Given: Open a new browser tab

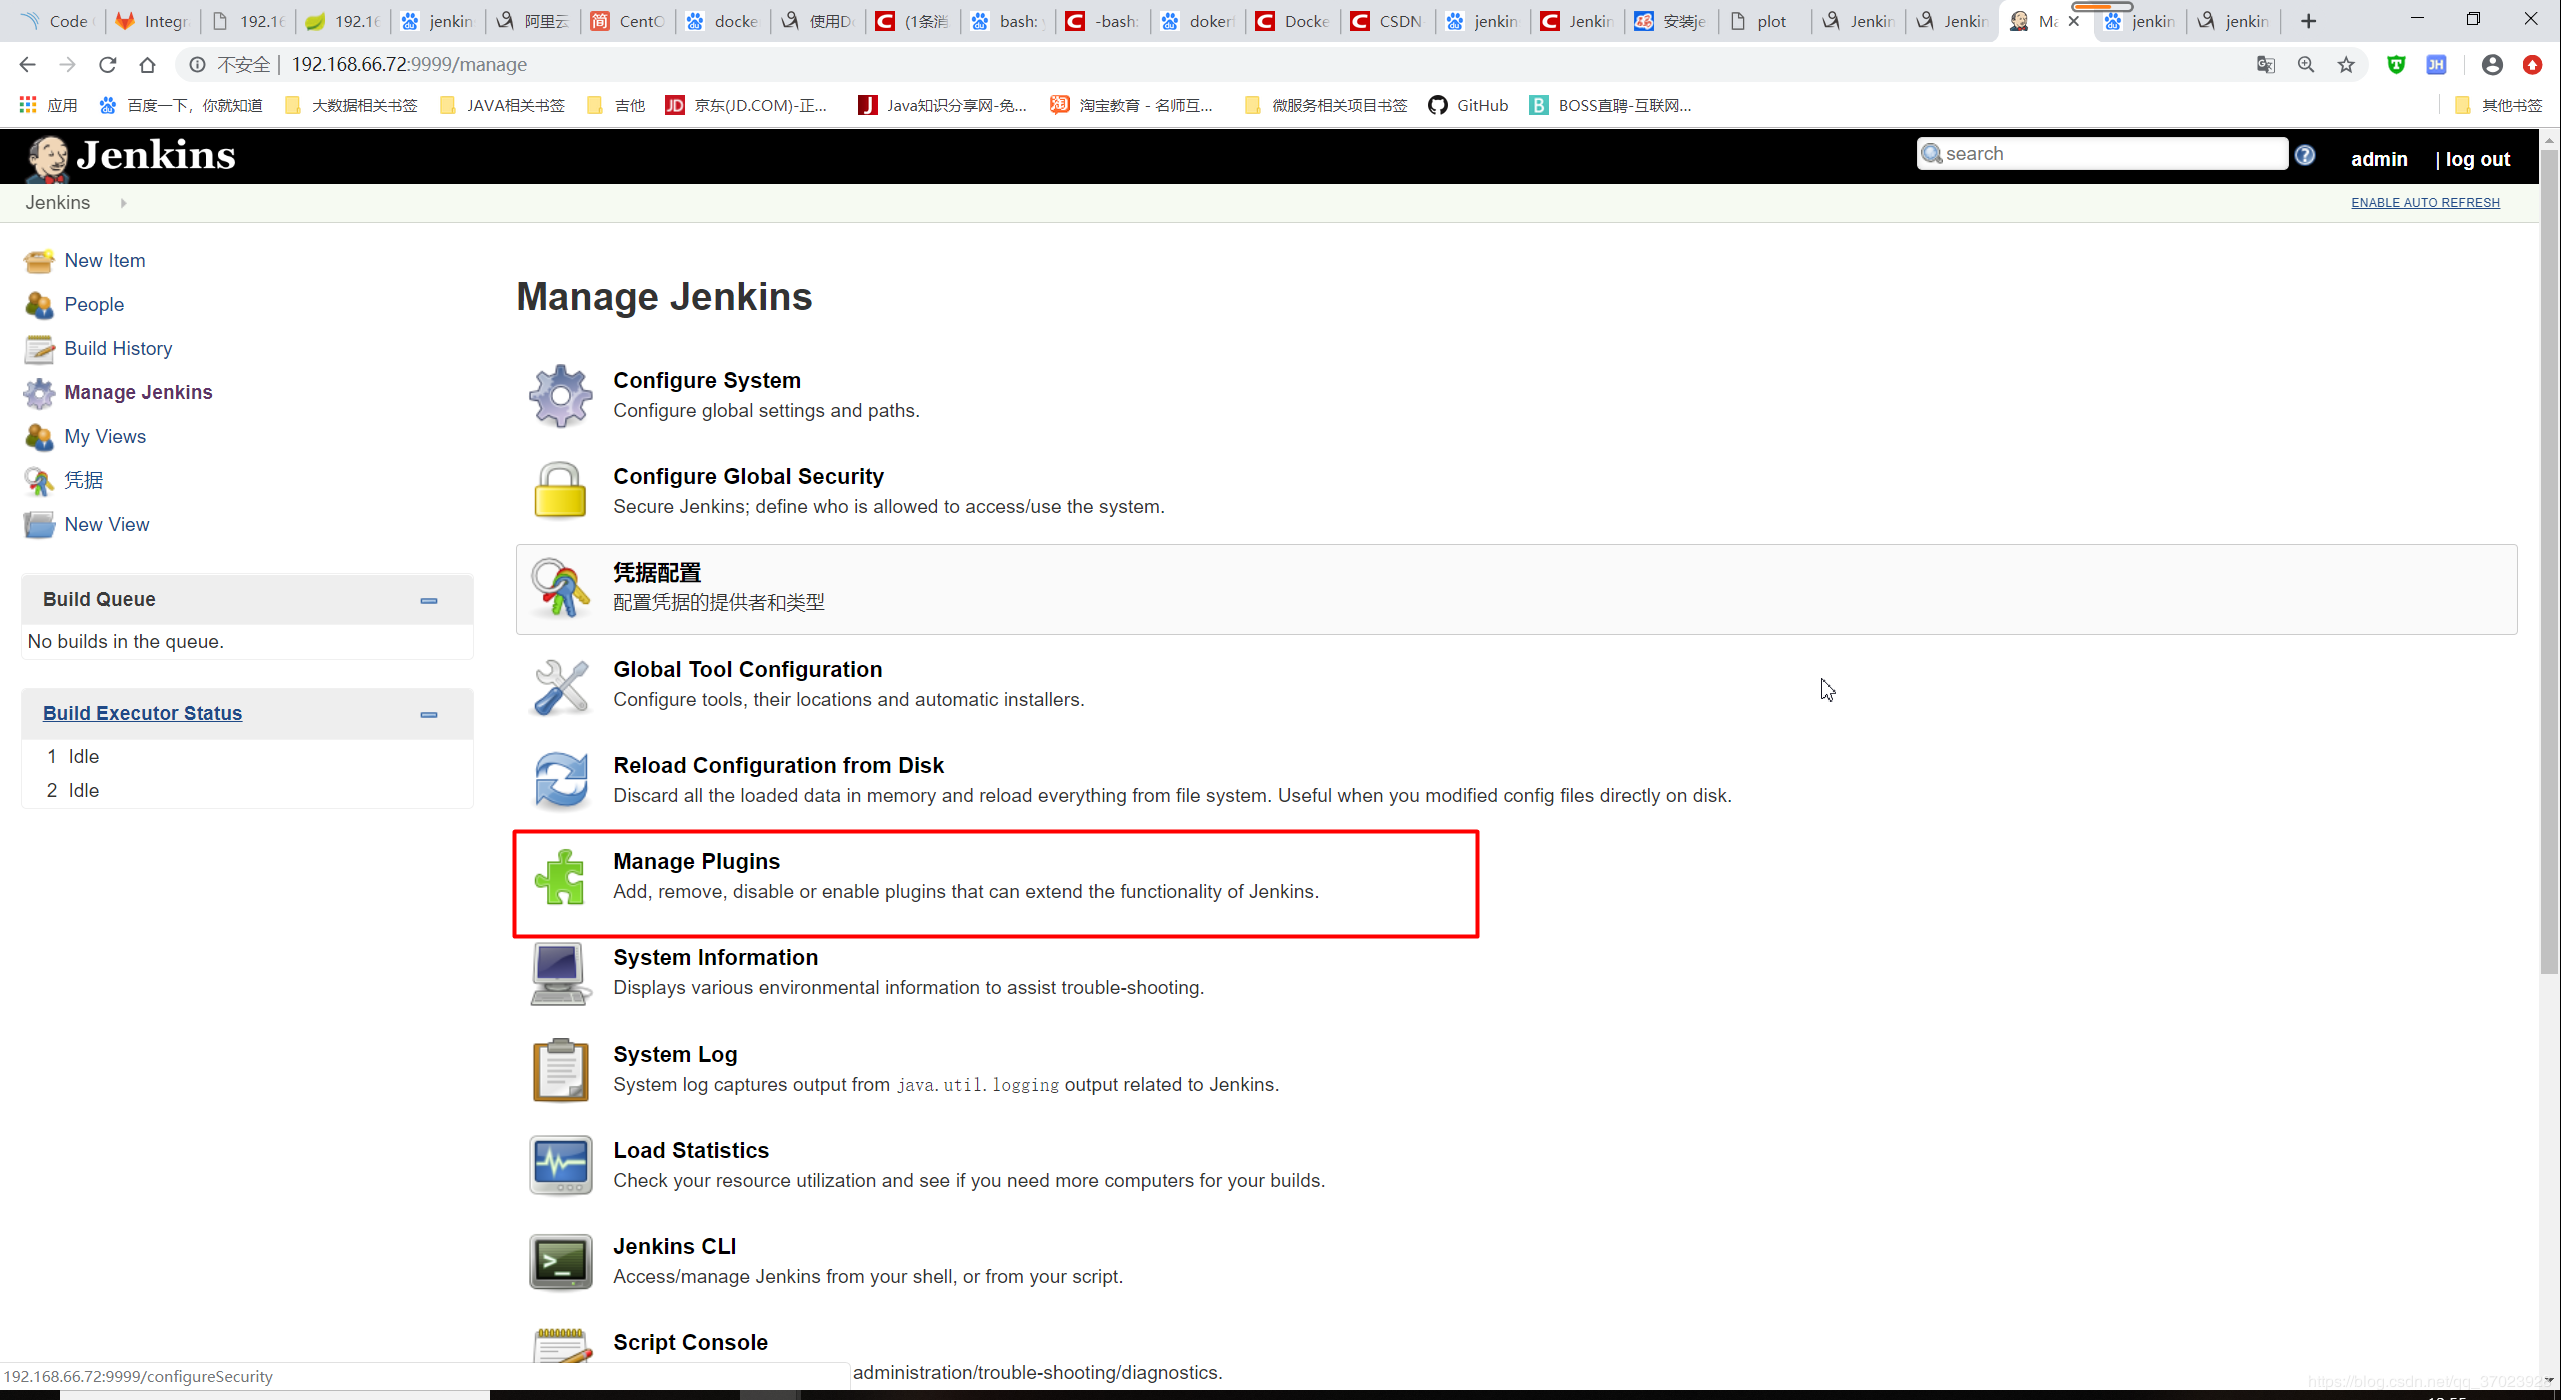Looking at the screenshot, I should coord(2308,21).
